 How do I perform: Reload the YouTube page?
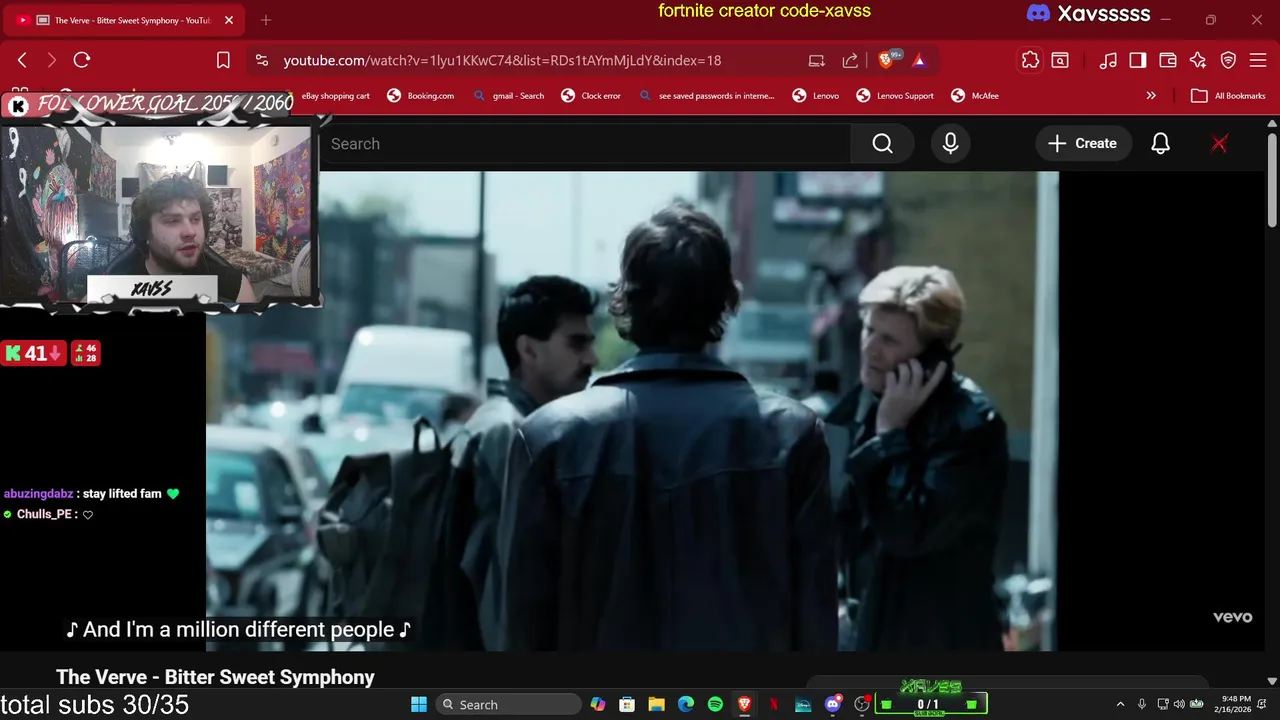click(82, 60)
